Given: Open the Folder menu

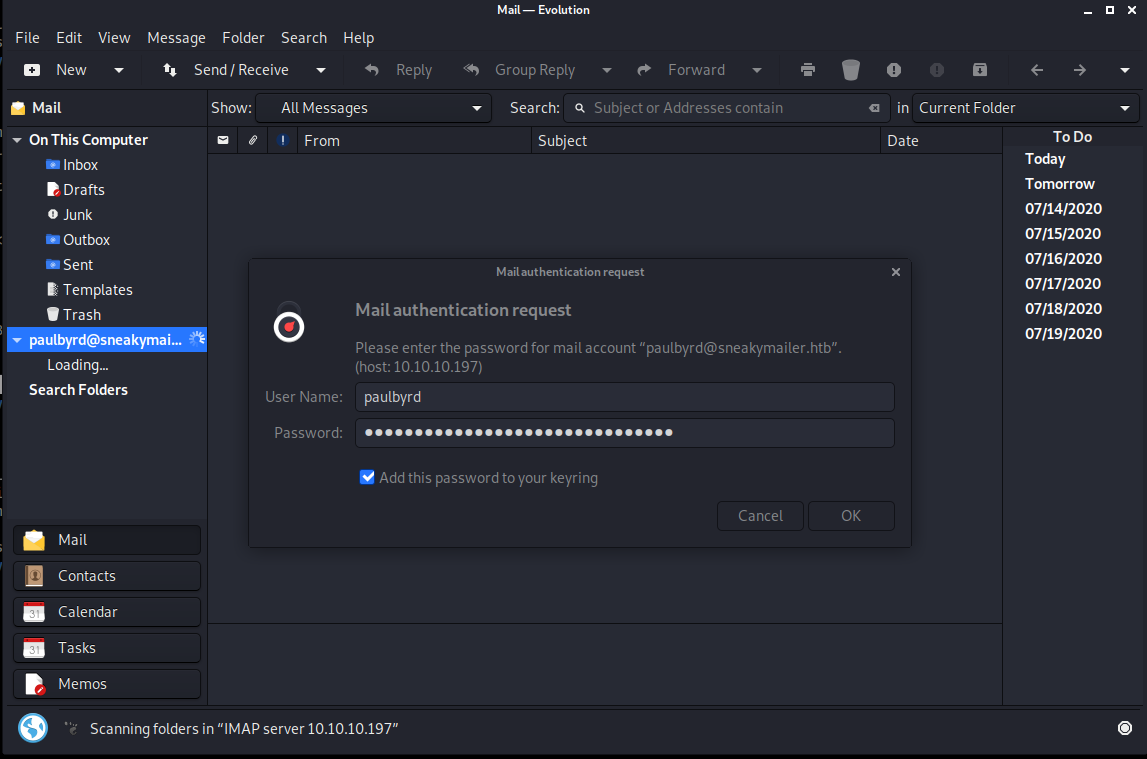Looking at the screenshot, I should [243, 37].
